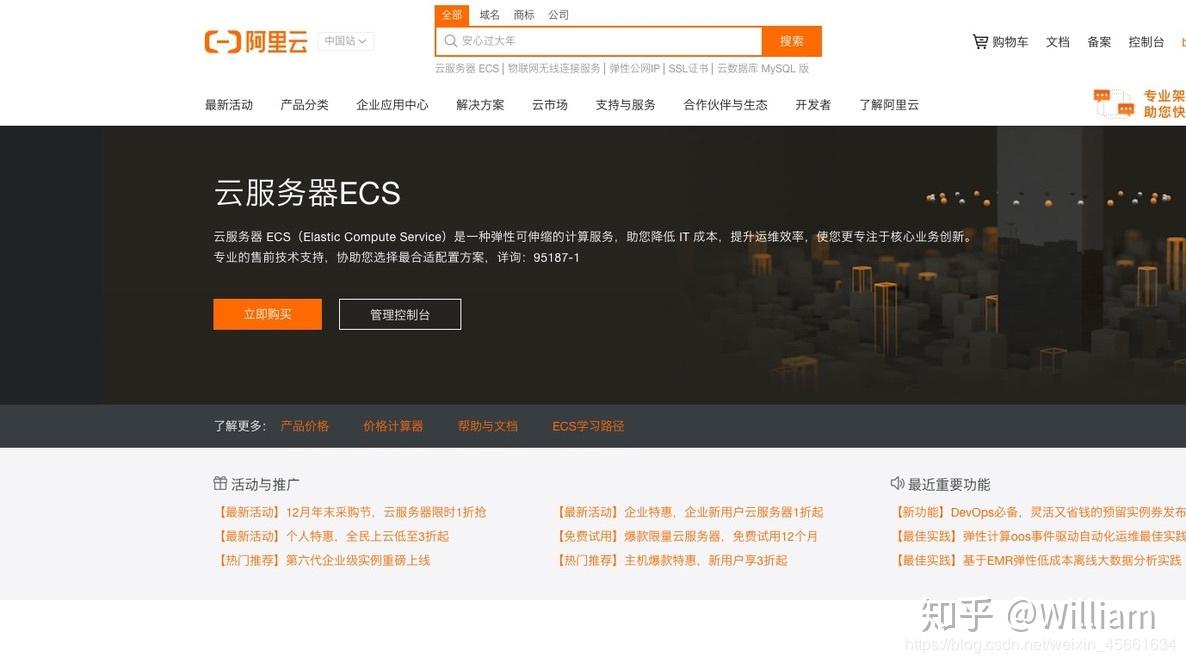Open 文档 in the top bar

click(x=1057, y=42)
